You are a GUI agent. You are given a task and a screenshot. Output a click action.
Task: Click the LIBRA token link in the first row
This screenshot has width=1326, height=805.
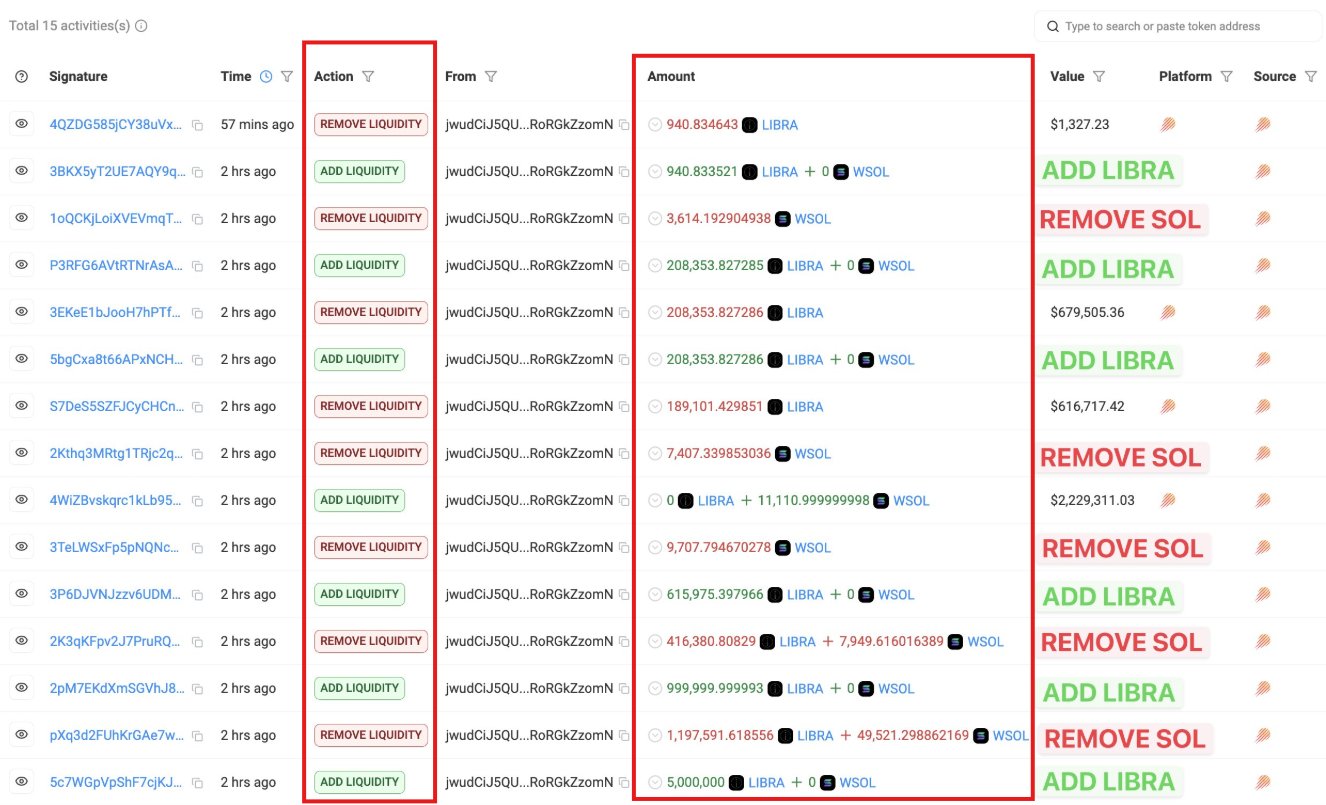point(779,125)
